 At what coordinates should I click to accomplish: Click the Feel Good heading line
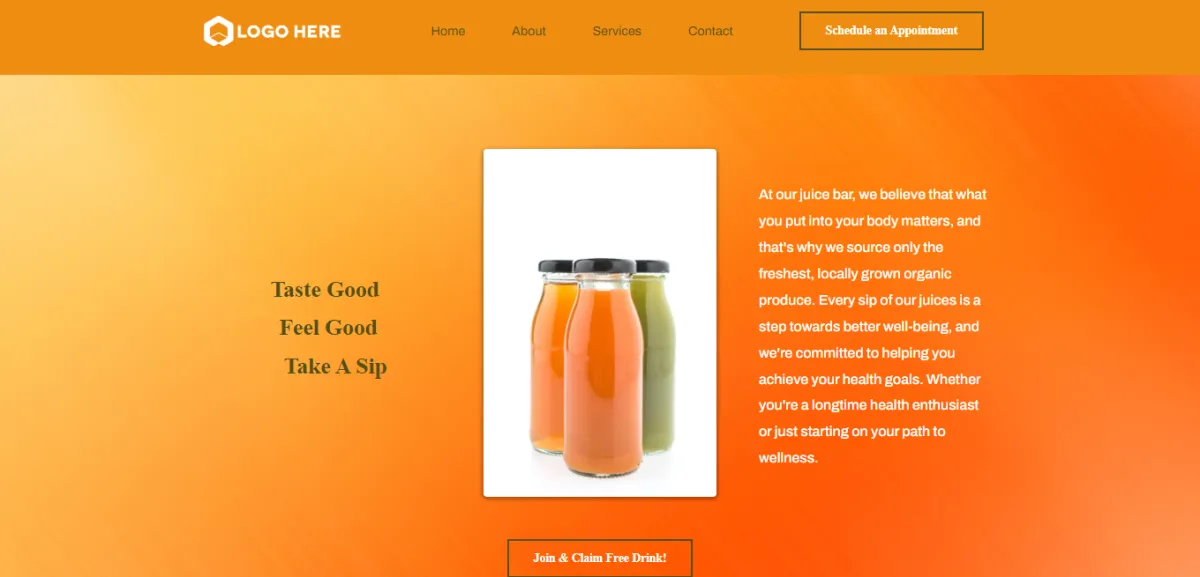pos(328,328)
